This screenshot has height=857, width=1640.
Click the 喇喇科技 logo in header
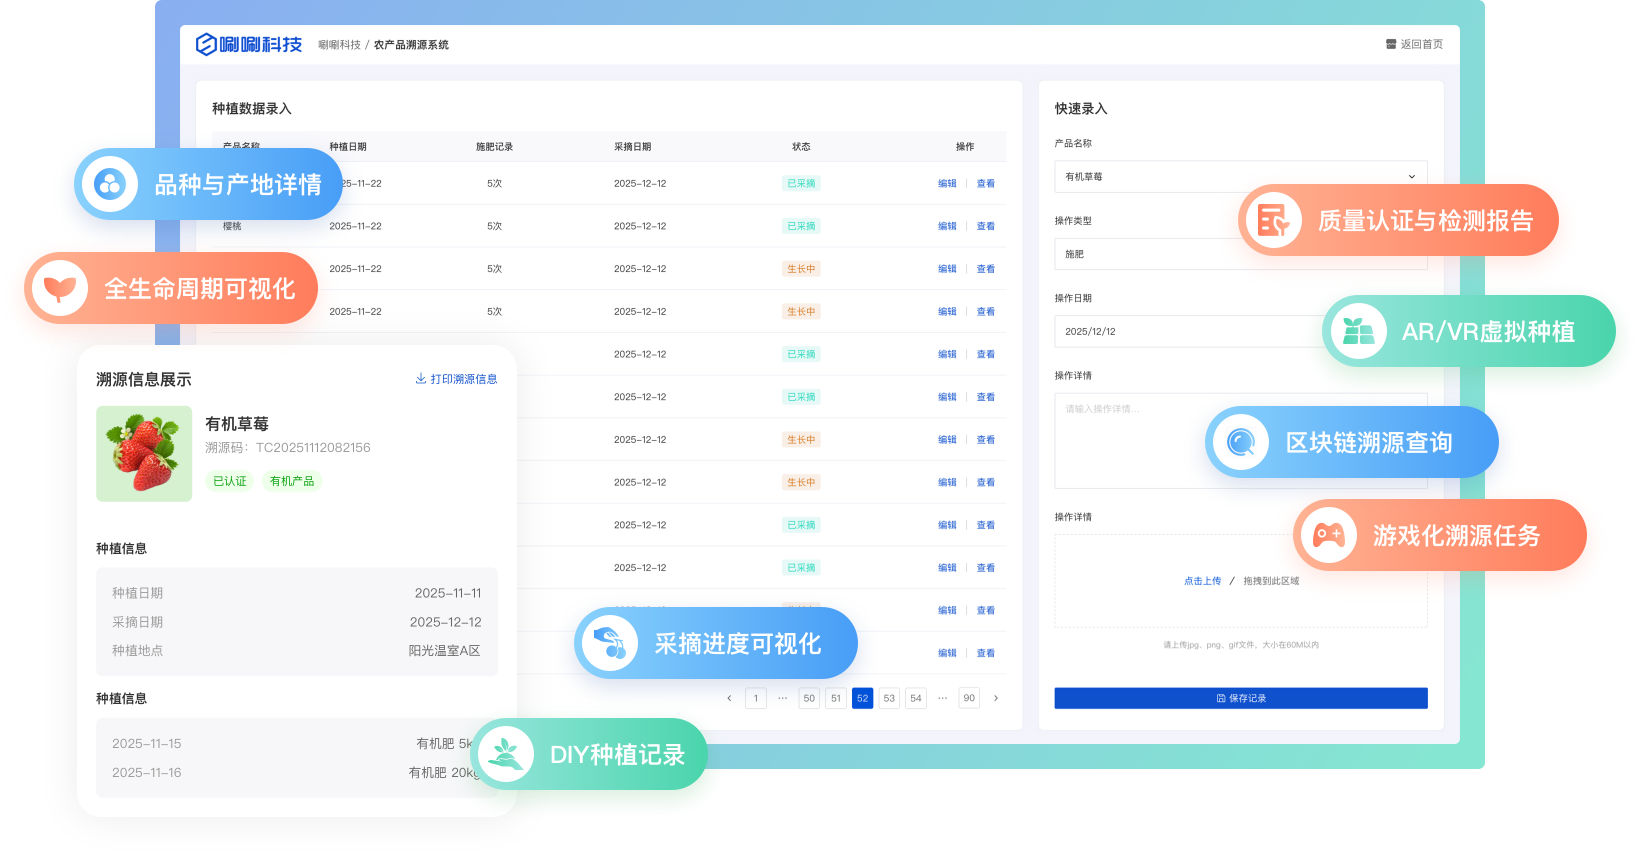point(248,44)
